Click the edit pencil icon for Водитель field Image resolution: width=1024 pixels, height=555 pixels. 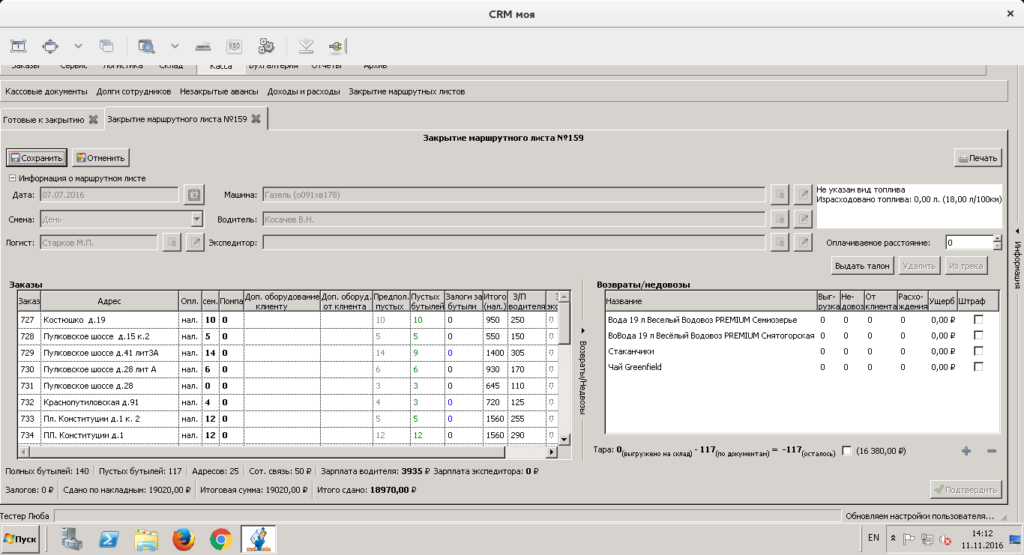tap(803, 219)
